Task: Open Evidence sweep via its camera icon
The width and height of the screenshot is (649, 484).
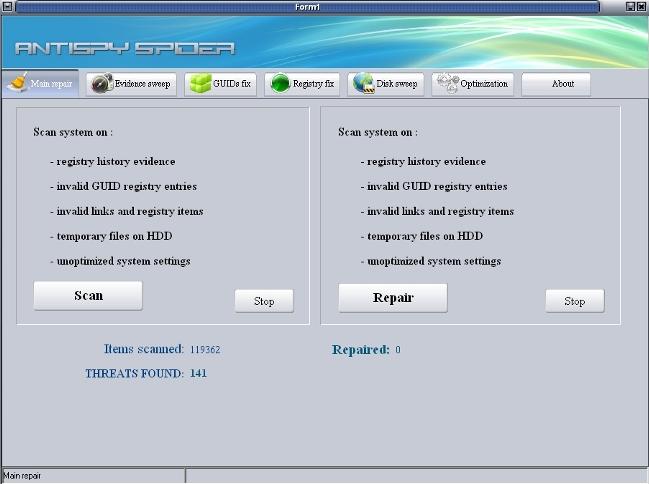Action: 101,84
